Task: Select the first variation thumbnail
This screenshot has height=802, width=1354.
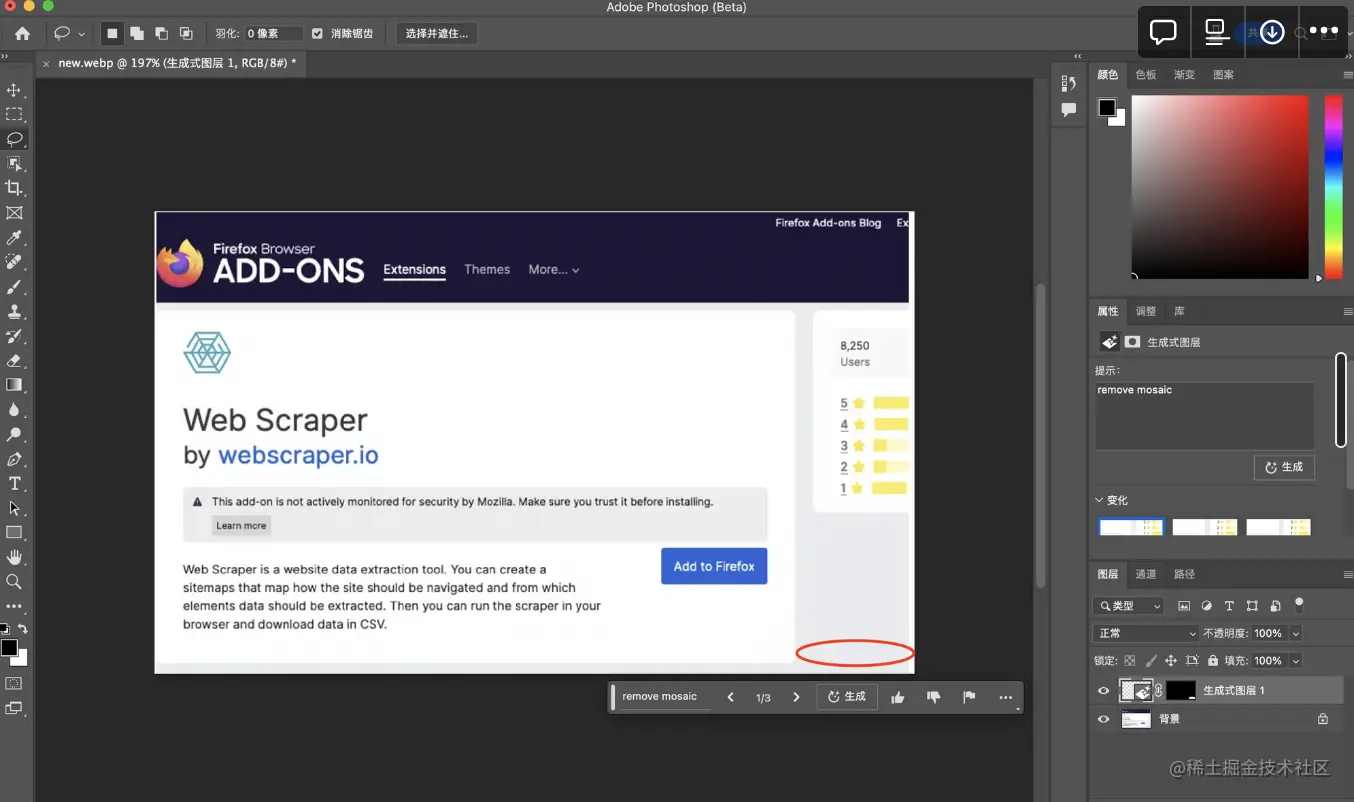Action: (1131, 527)
